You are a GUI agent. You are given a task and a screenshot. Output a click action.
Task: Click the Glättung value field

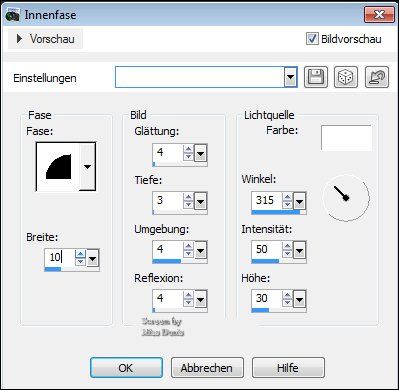[x=167, y=153]
